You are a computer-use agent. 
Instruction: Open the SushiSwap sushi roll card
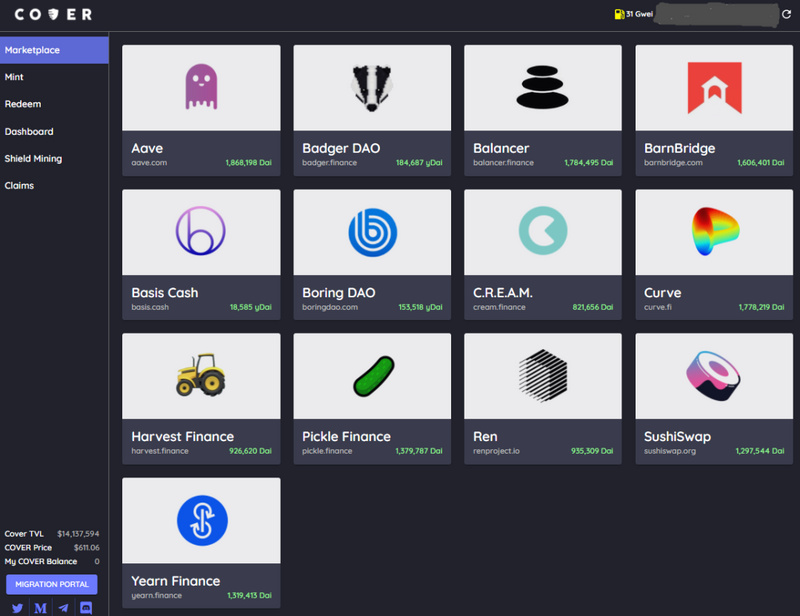[x=714, y=399]
